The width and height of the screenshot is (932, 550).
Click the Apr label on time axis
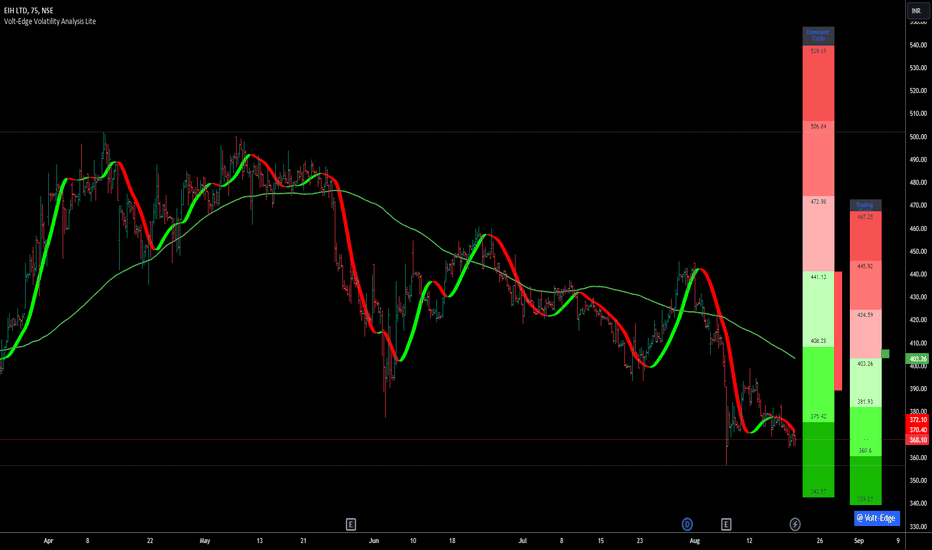pos(48,541)
